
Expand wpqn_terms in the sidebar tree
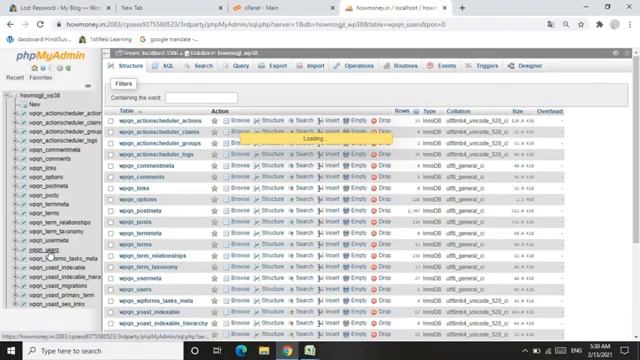[16, 213]
